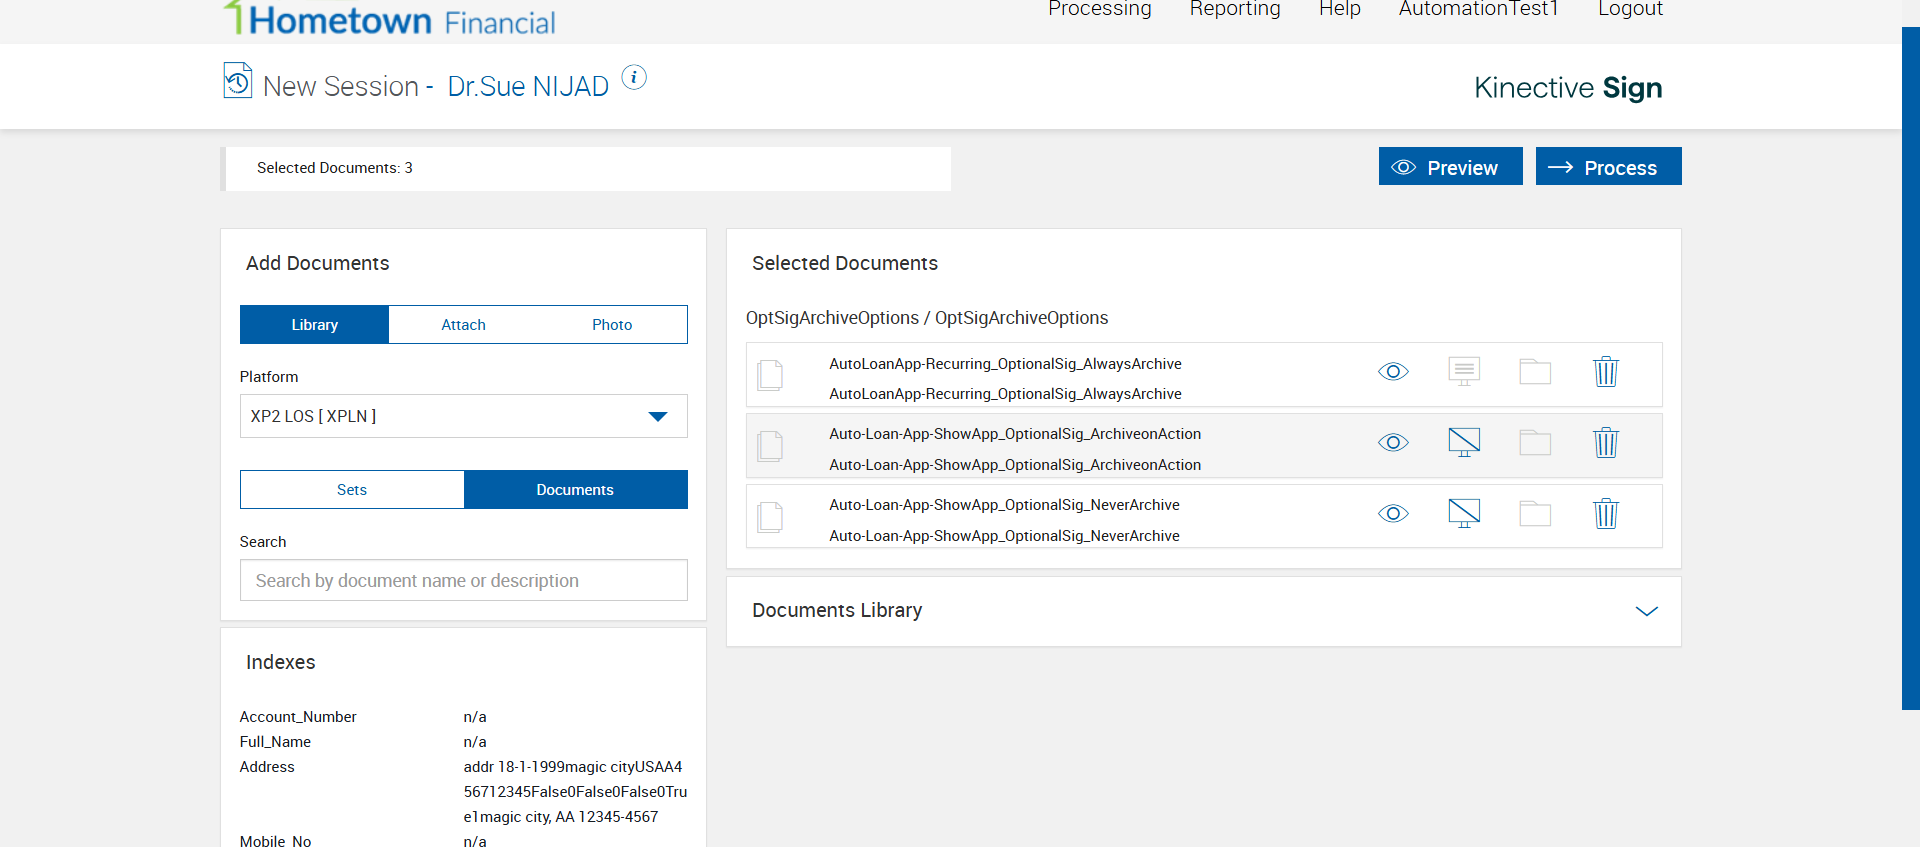Image resolution: width=1920 pixels, height=847 pixels.
Task: Click the Process button
Action: point(1608,167)
